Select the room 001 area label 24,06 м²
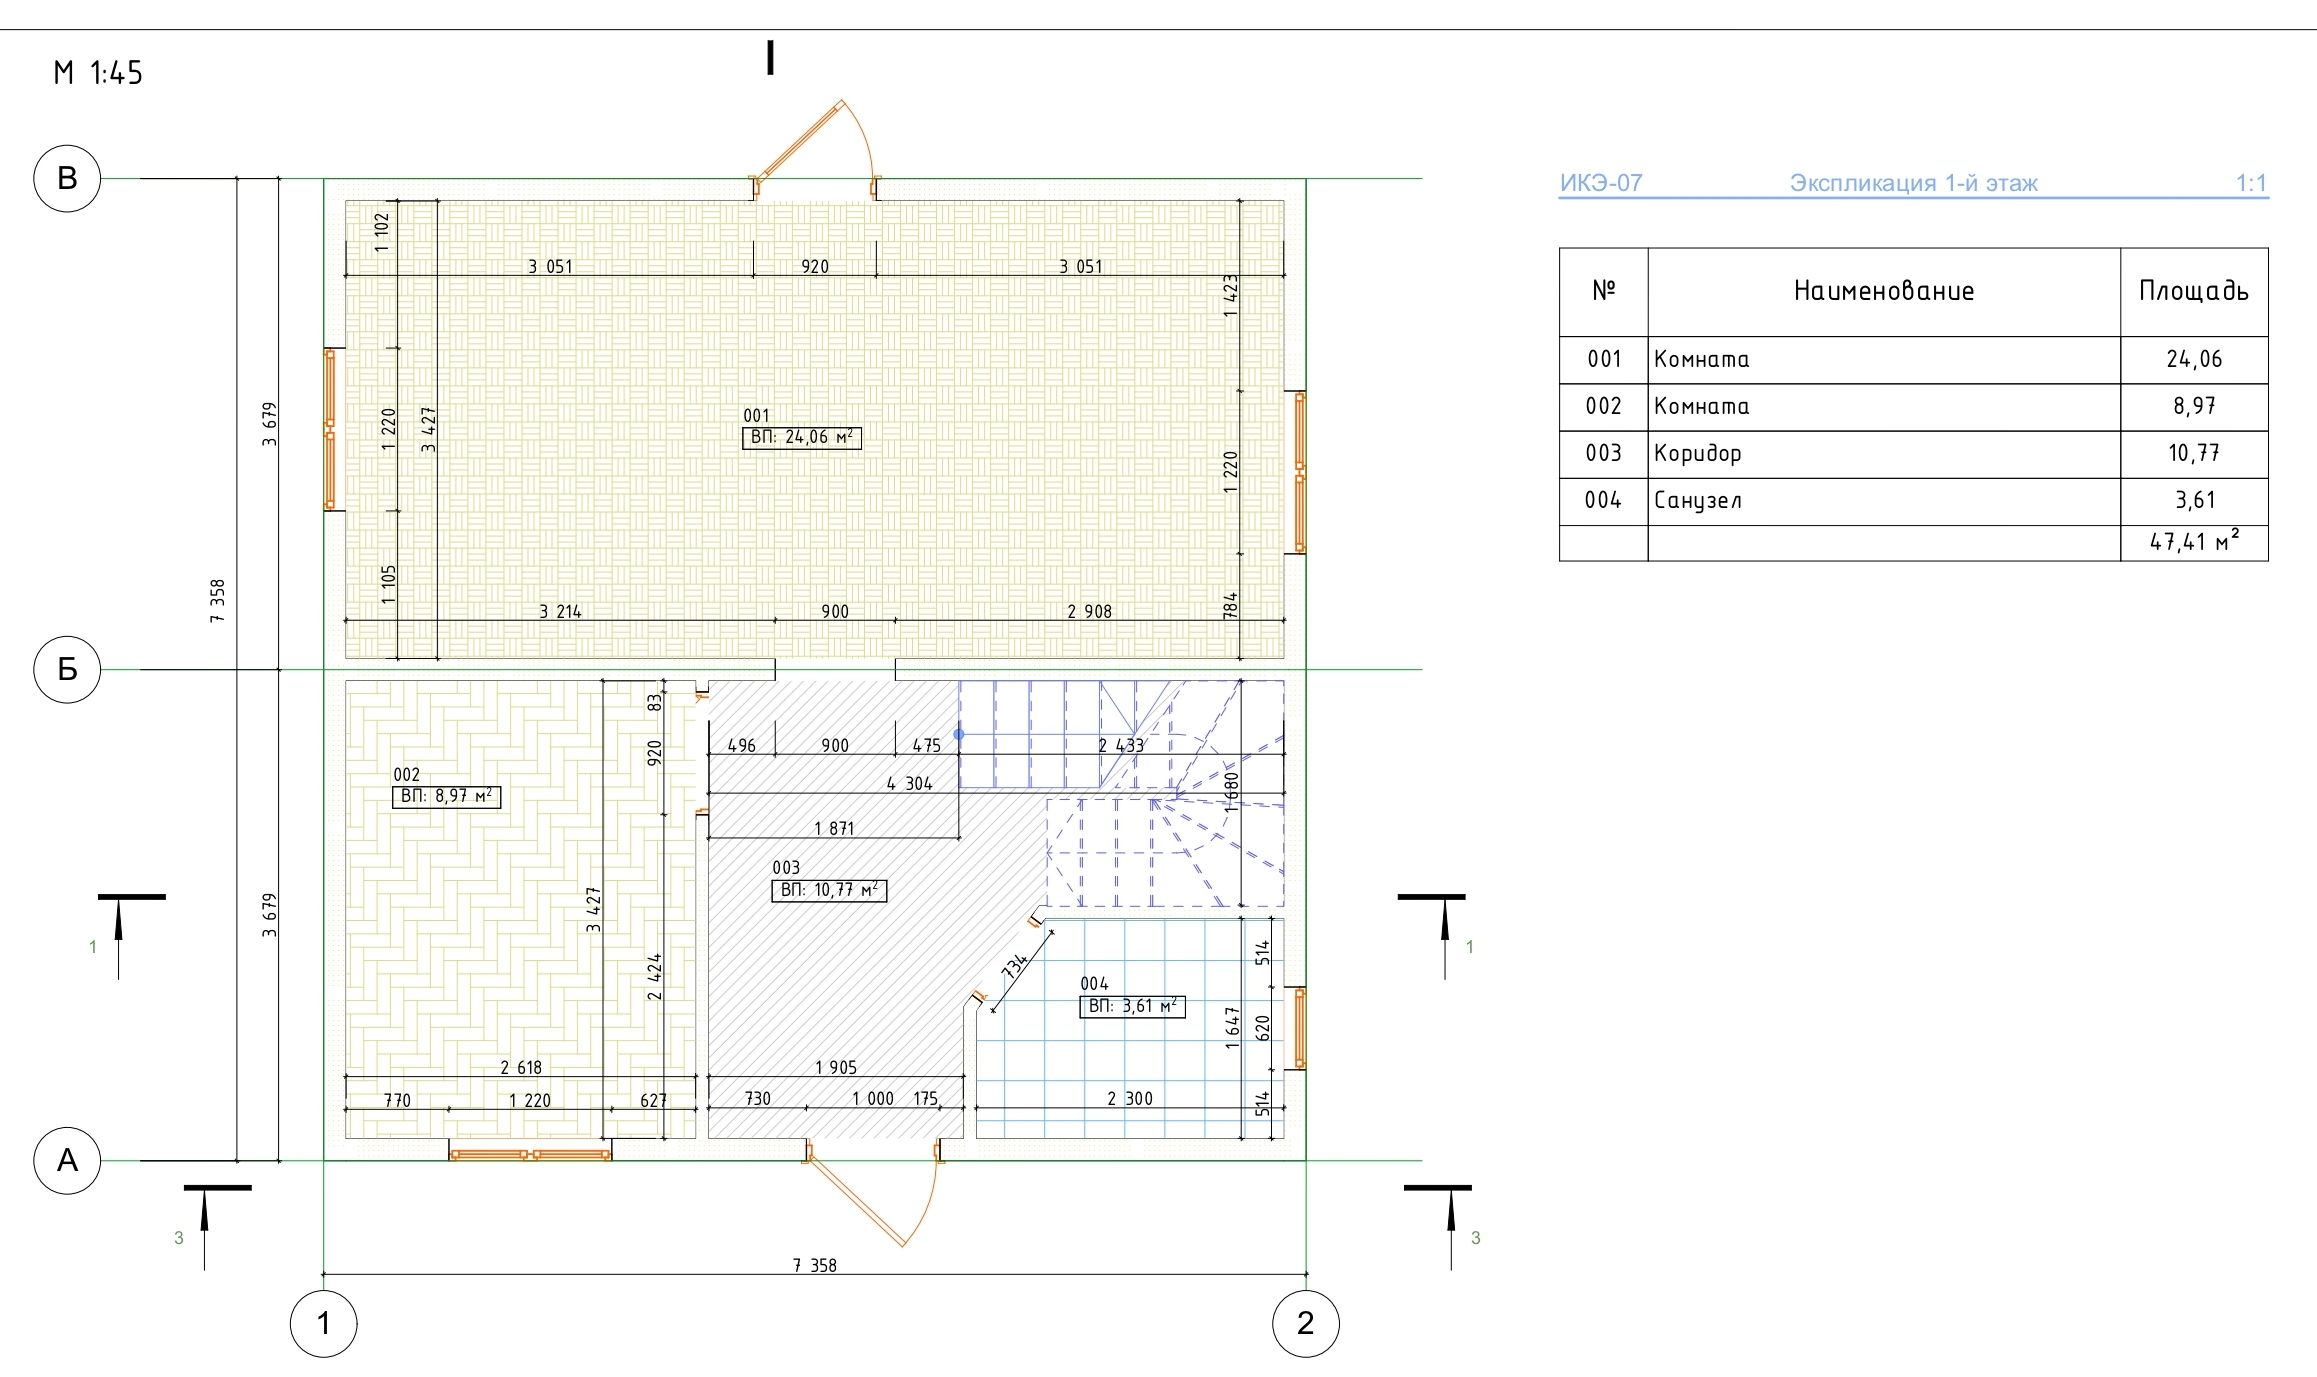 [x=802, y=437]
